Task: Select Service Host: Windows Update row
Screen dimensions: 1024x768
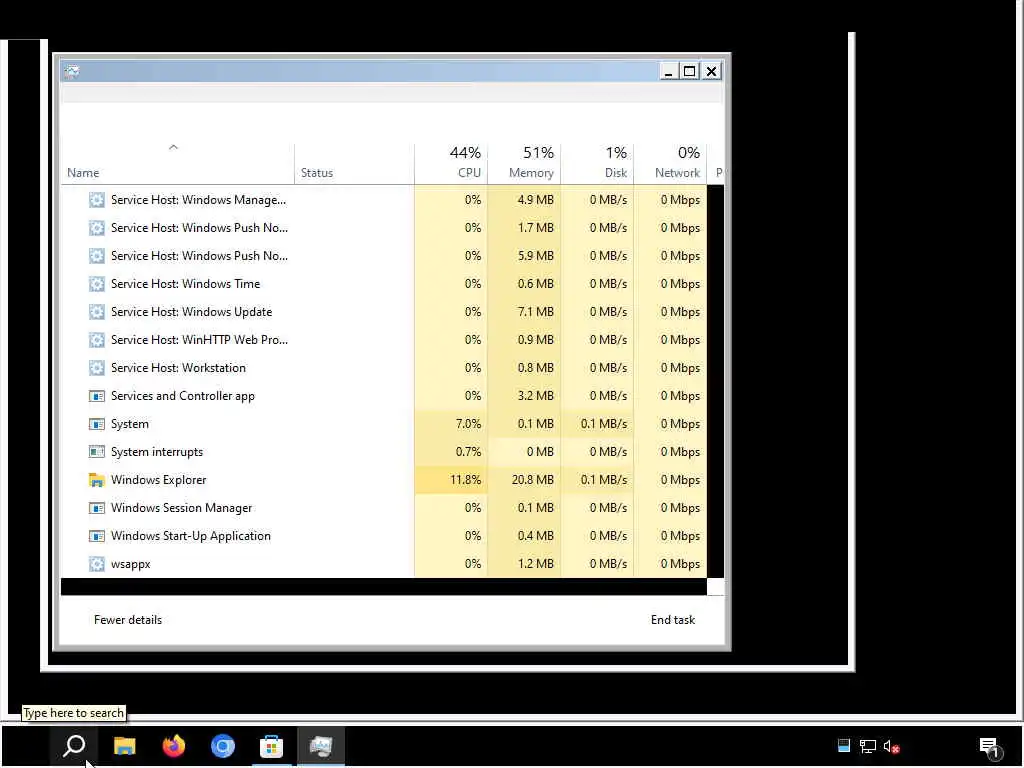Action: coord(384,312)
